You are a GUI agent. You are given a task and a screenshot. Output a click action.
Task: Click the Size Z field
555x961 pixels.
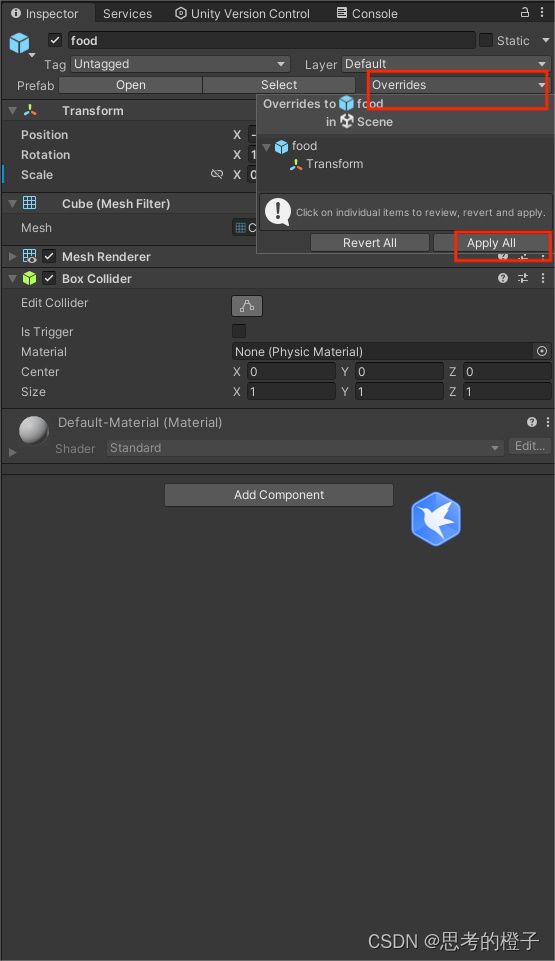(507, 392)
